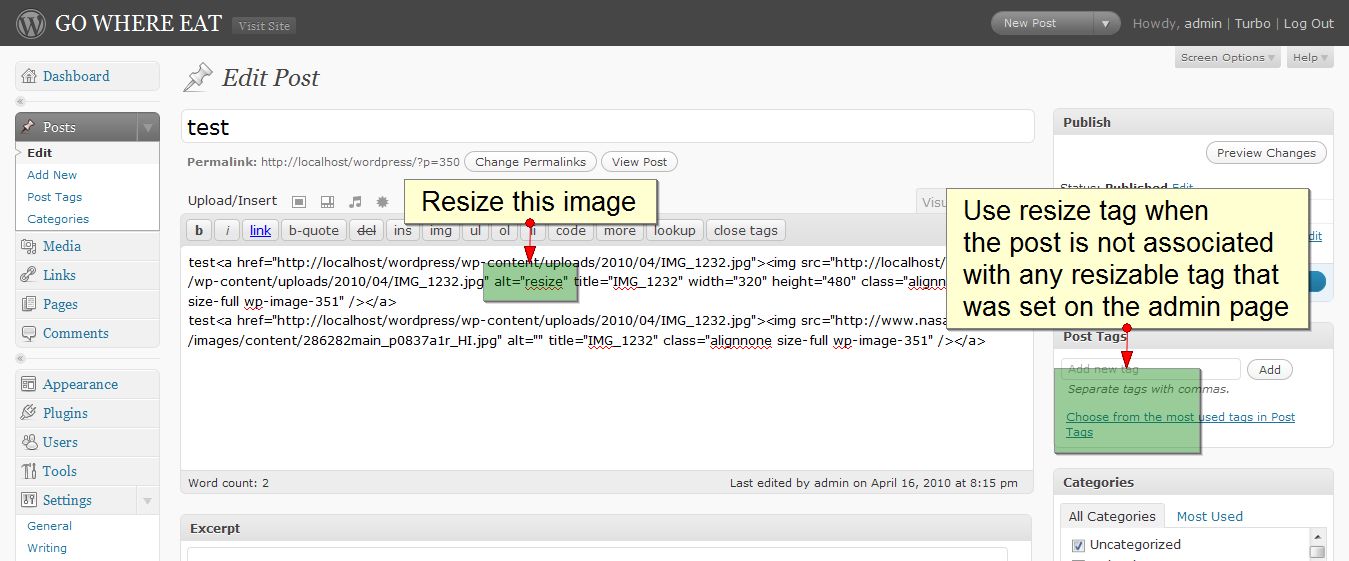Screen dimensions: 1349x561
Task: Click the Plugins plug icon
Action: (x=29, y=413)
